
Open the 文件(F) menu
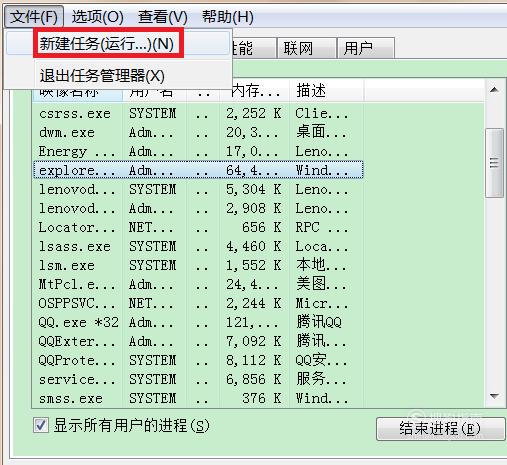[x=34, y=17]
